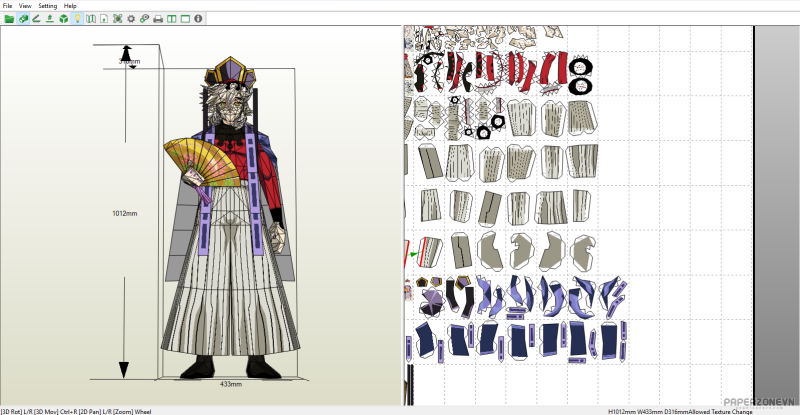
Task: Open the Setting menu
Action: pos(48,5)
